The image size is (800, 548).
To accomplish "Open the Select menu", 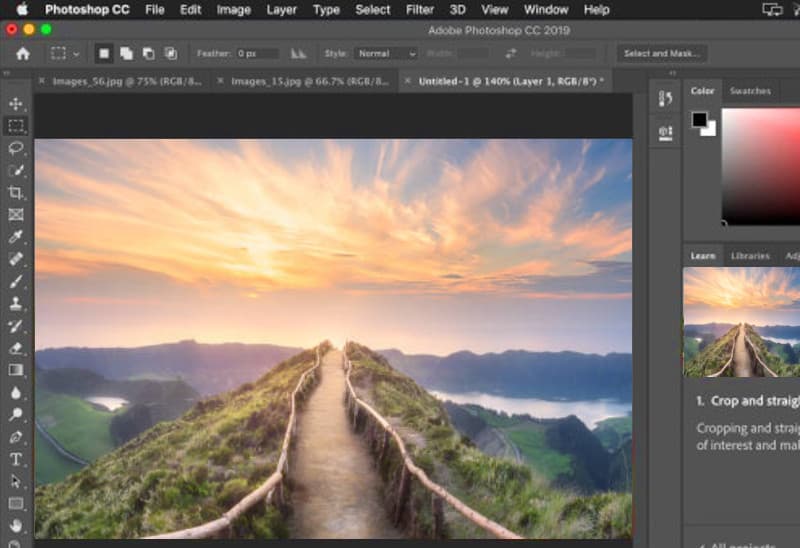I will pos(372,10).
